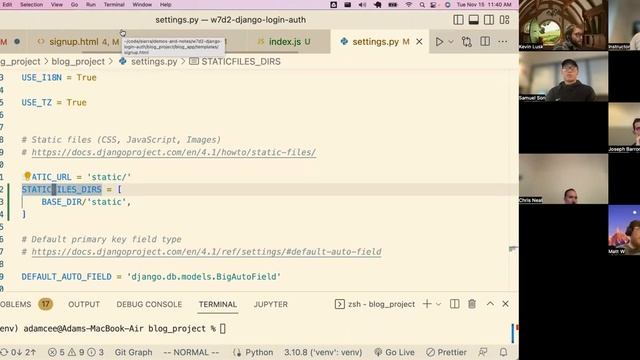This screenshot has height=360, width=640.
Task: Click the DEFAULT_AUTO_FIELD setting text
Action: tap(67, 277)
